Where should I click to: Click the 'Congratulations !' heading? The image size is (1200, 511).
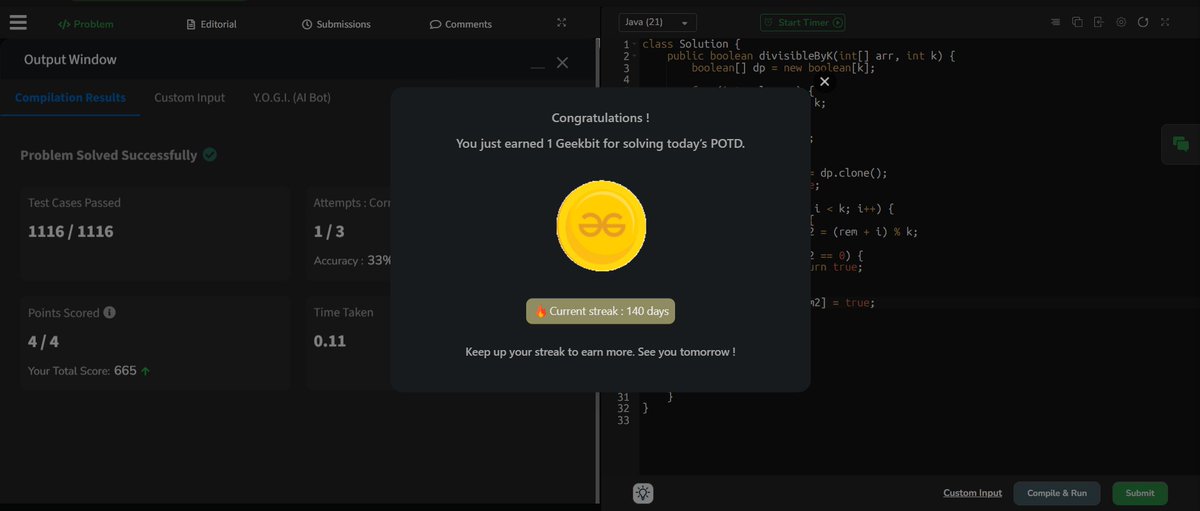click(x=600, y=118)
